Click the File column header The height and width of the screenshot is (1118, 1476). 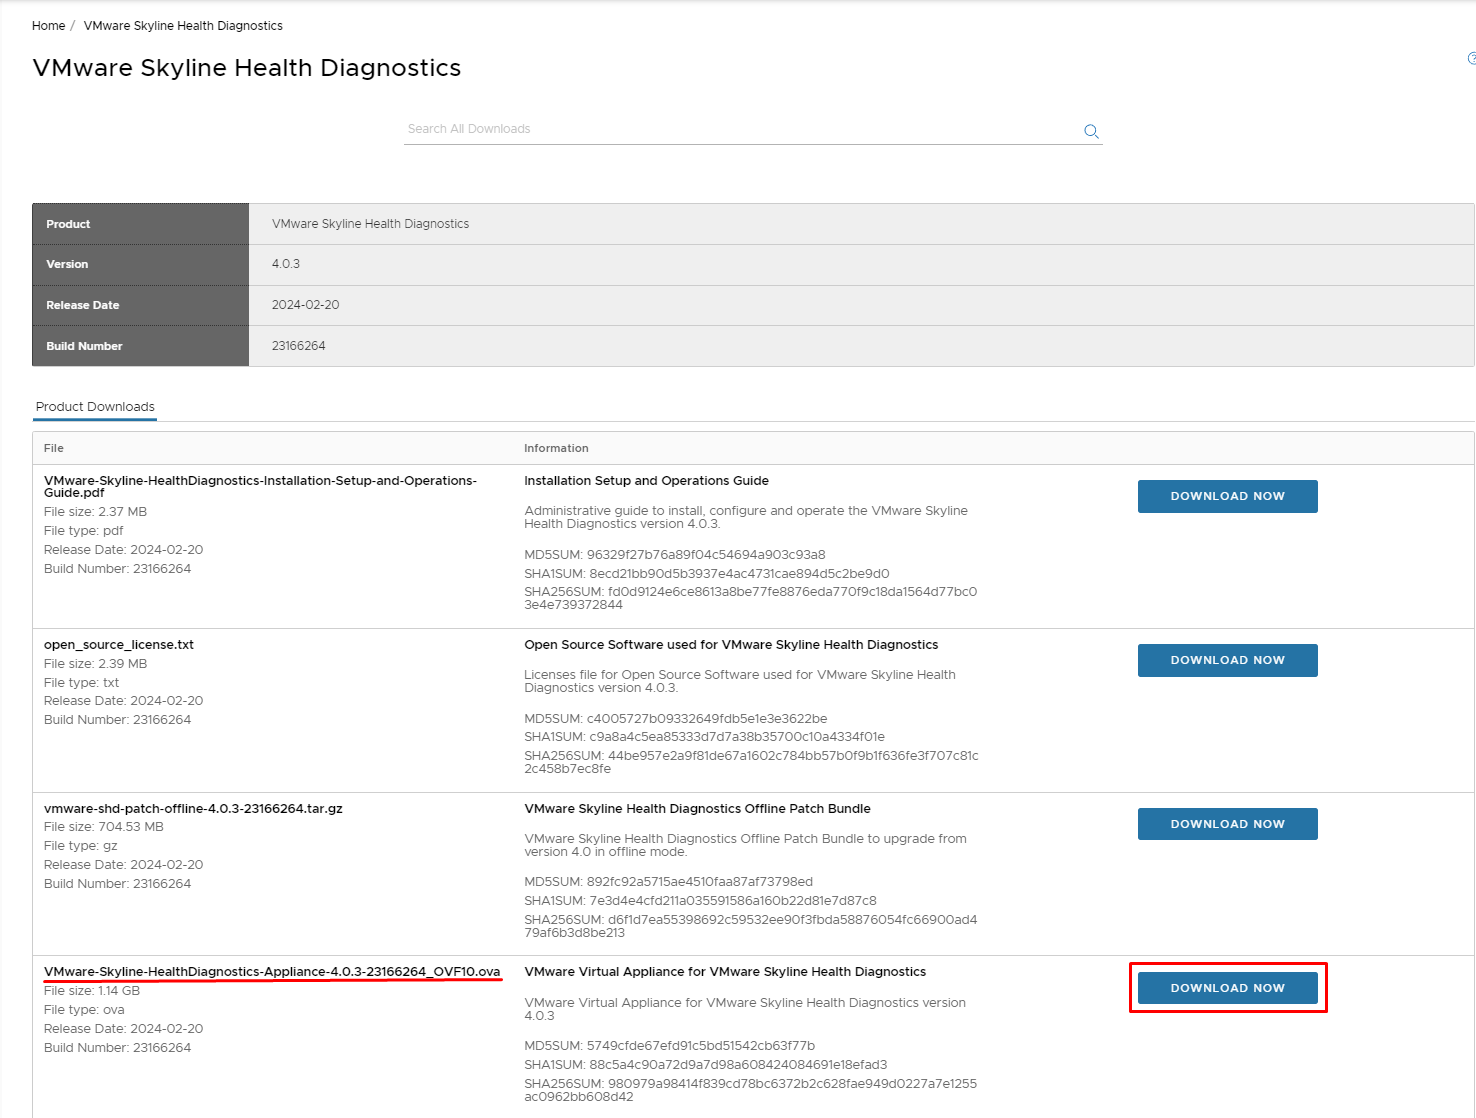(54, 448)
